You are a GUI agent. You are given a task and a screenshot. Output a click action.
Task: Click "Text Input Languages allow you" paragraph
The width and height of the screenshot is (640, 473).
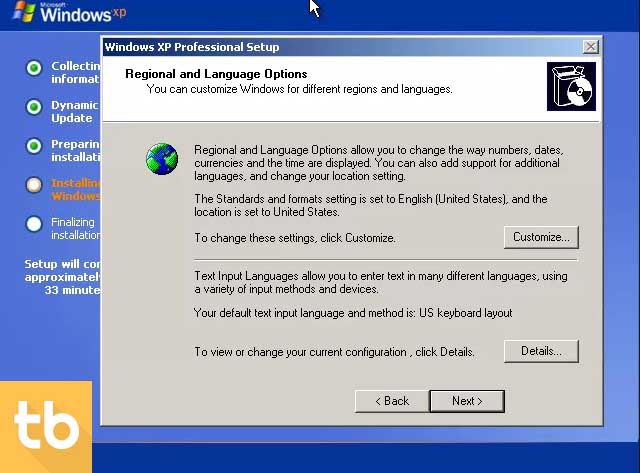coord(380,282)
